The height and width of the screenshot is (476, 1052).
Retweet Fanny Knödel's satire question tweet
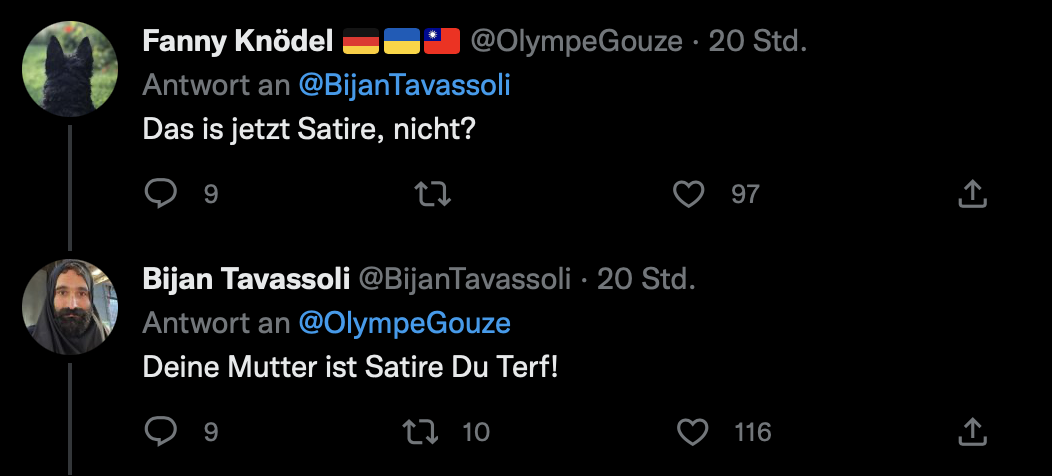pos(434,194)
